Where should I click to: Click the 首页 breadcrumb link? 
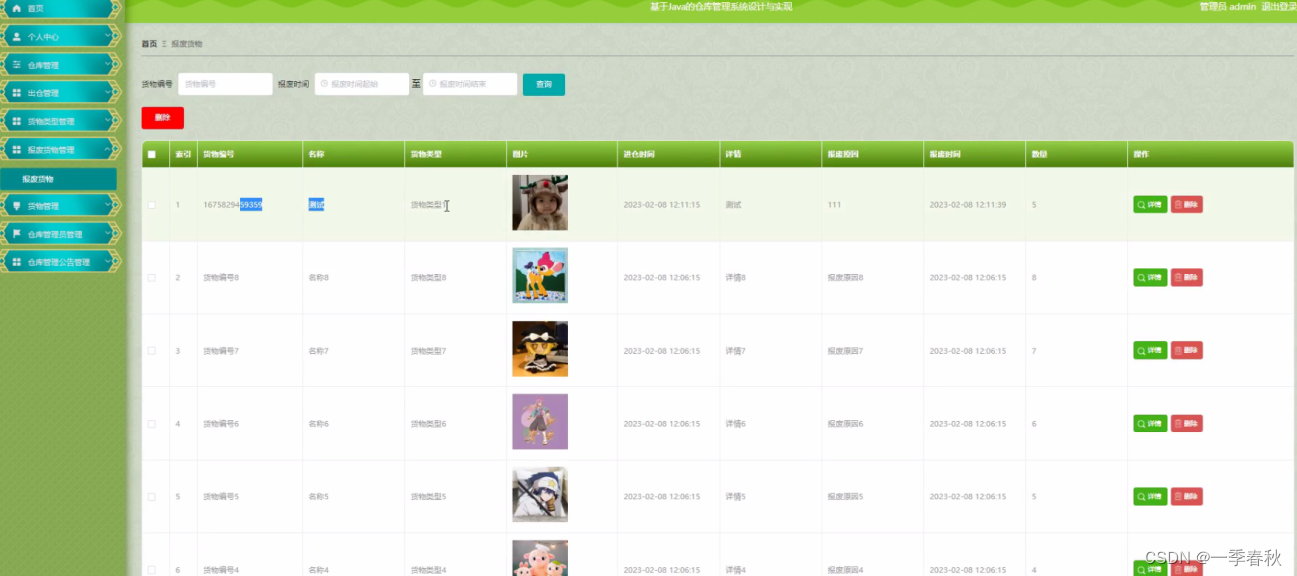pyautogui.click(x=149, y=44)
